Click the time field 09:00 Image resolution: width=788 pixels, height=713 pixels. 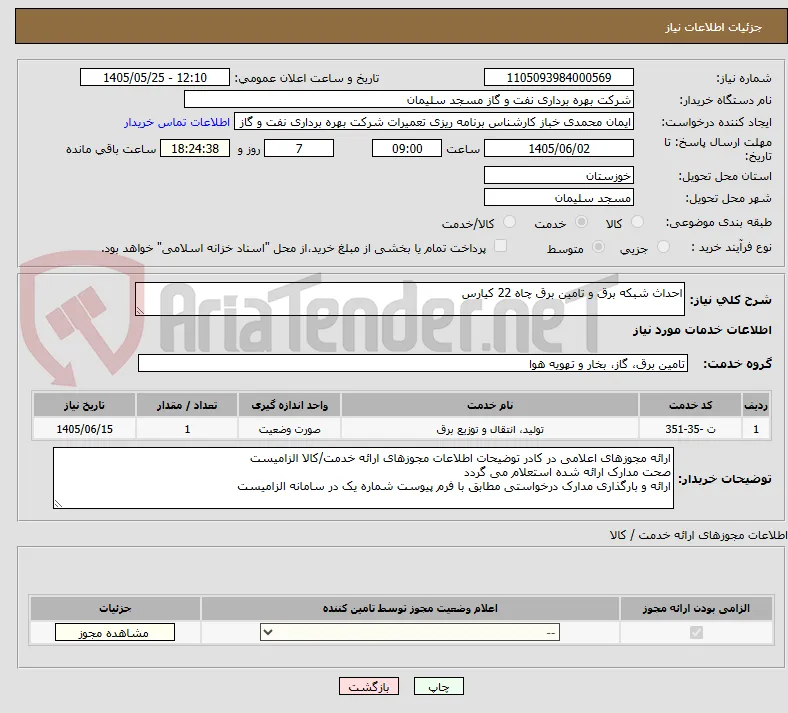[407, 149]
